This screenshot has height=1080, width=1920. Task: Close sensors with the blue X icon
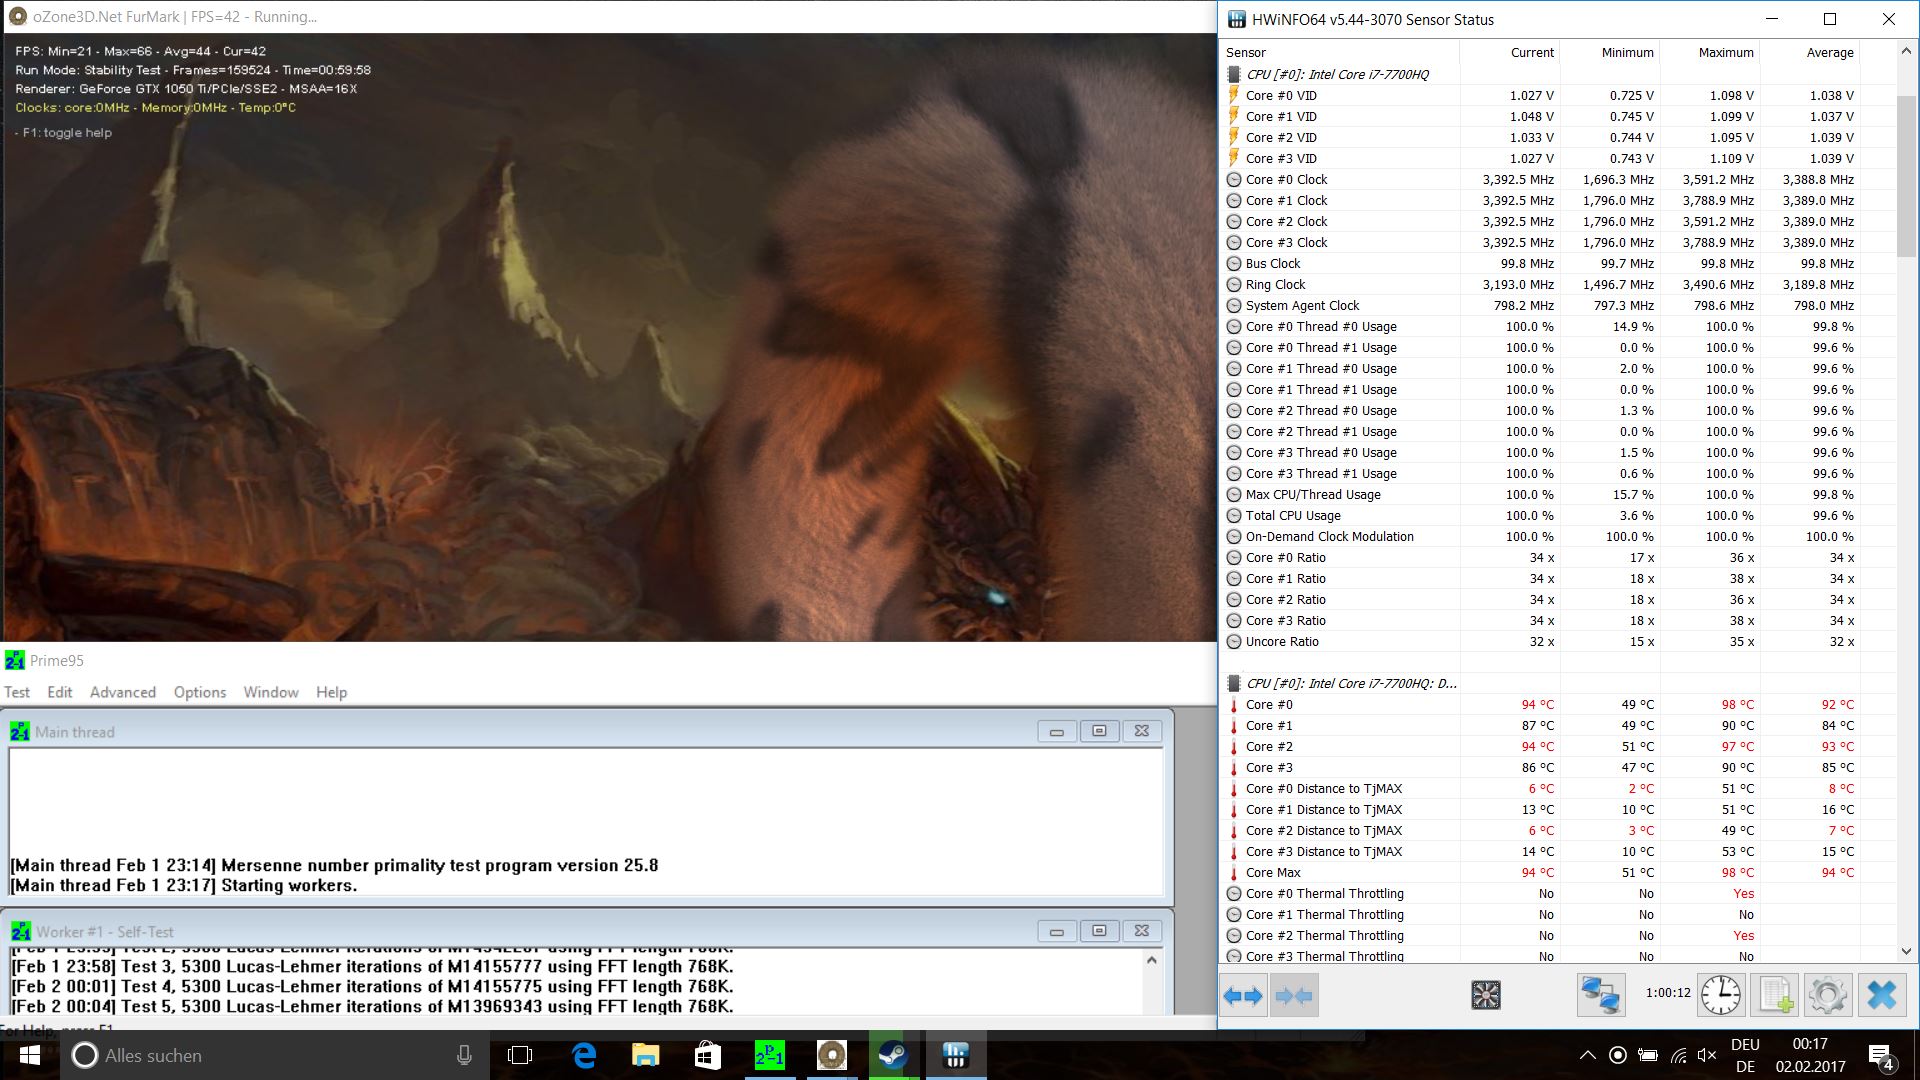[x=1882, y=996]
